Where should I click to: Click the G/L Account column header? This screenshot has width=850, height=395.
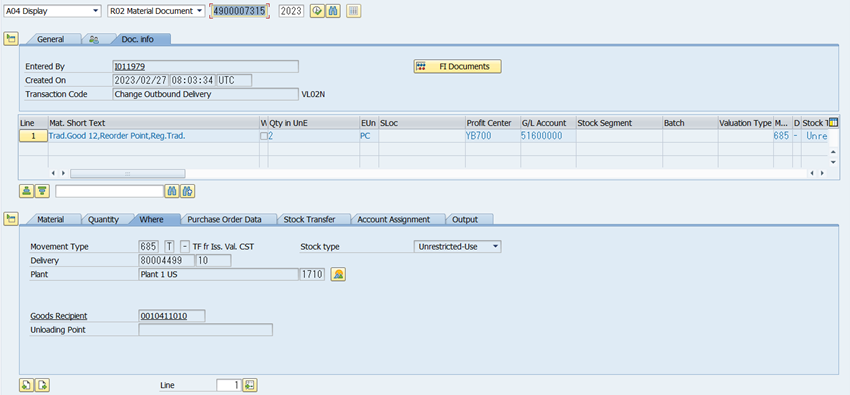point(548,123)
